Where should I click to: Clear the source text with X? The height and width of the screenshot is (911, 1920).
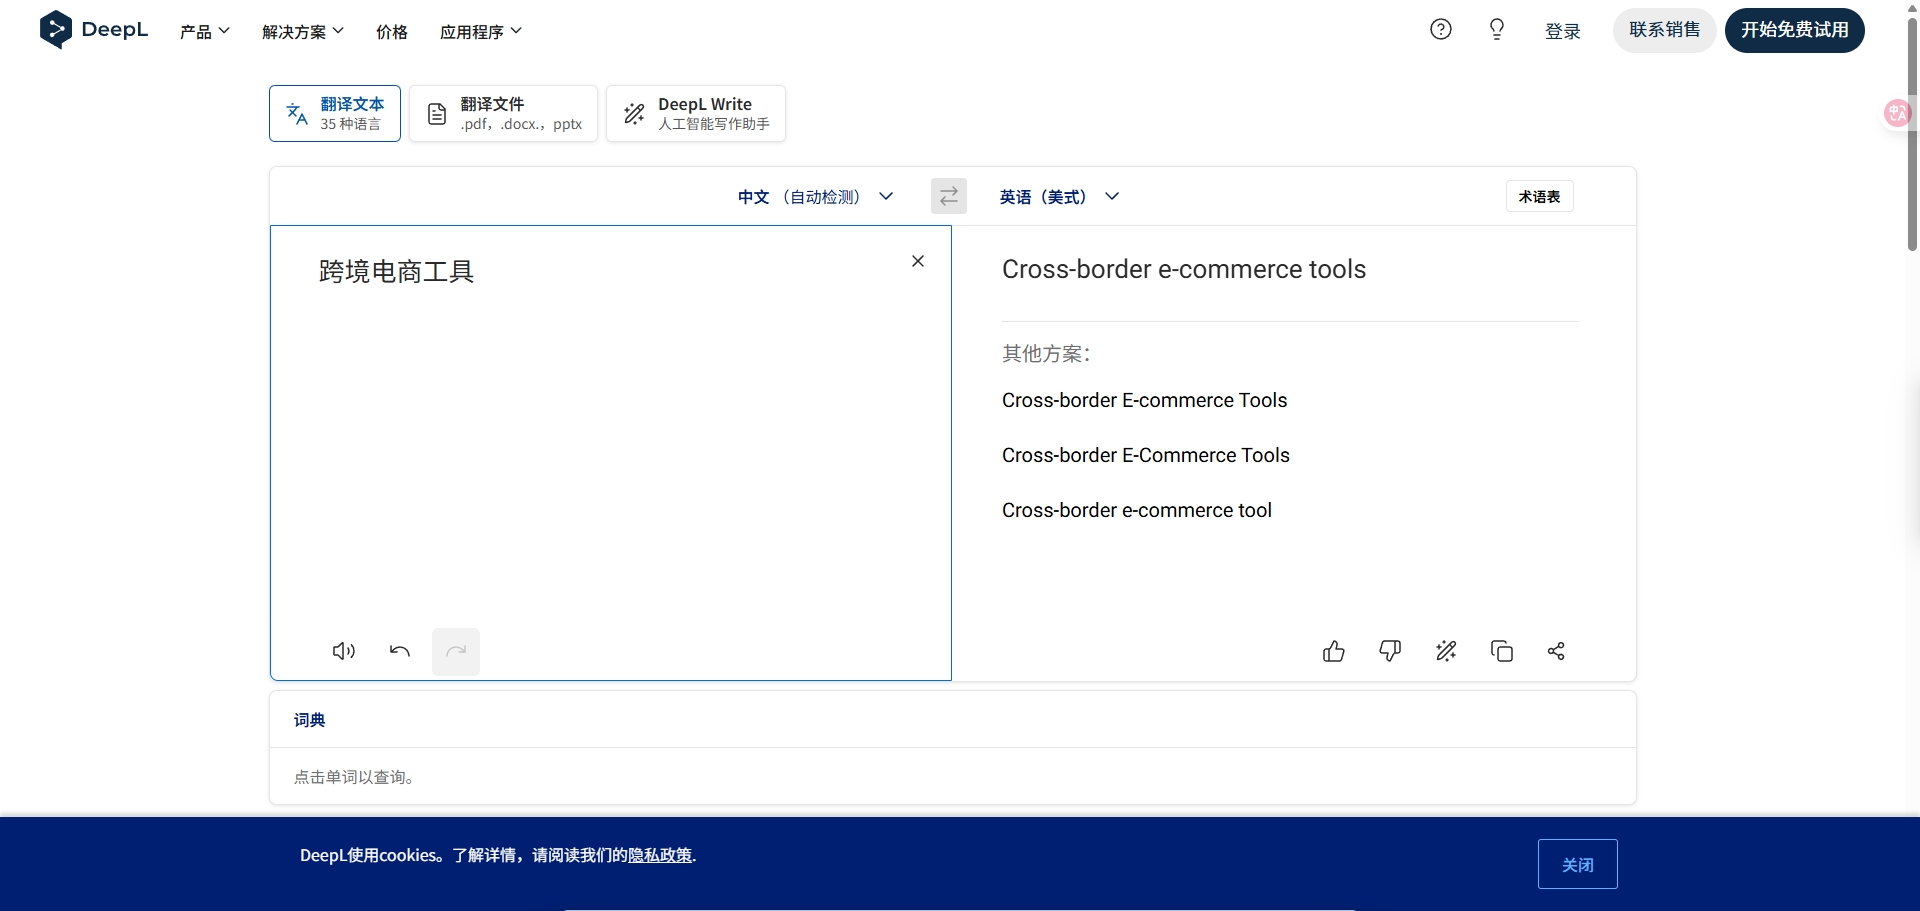[x=918, y=261]
